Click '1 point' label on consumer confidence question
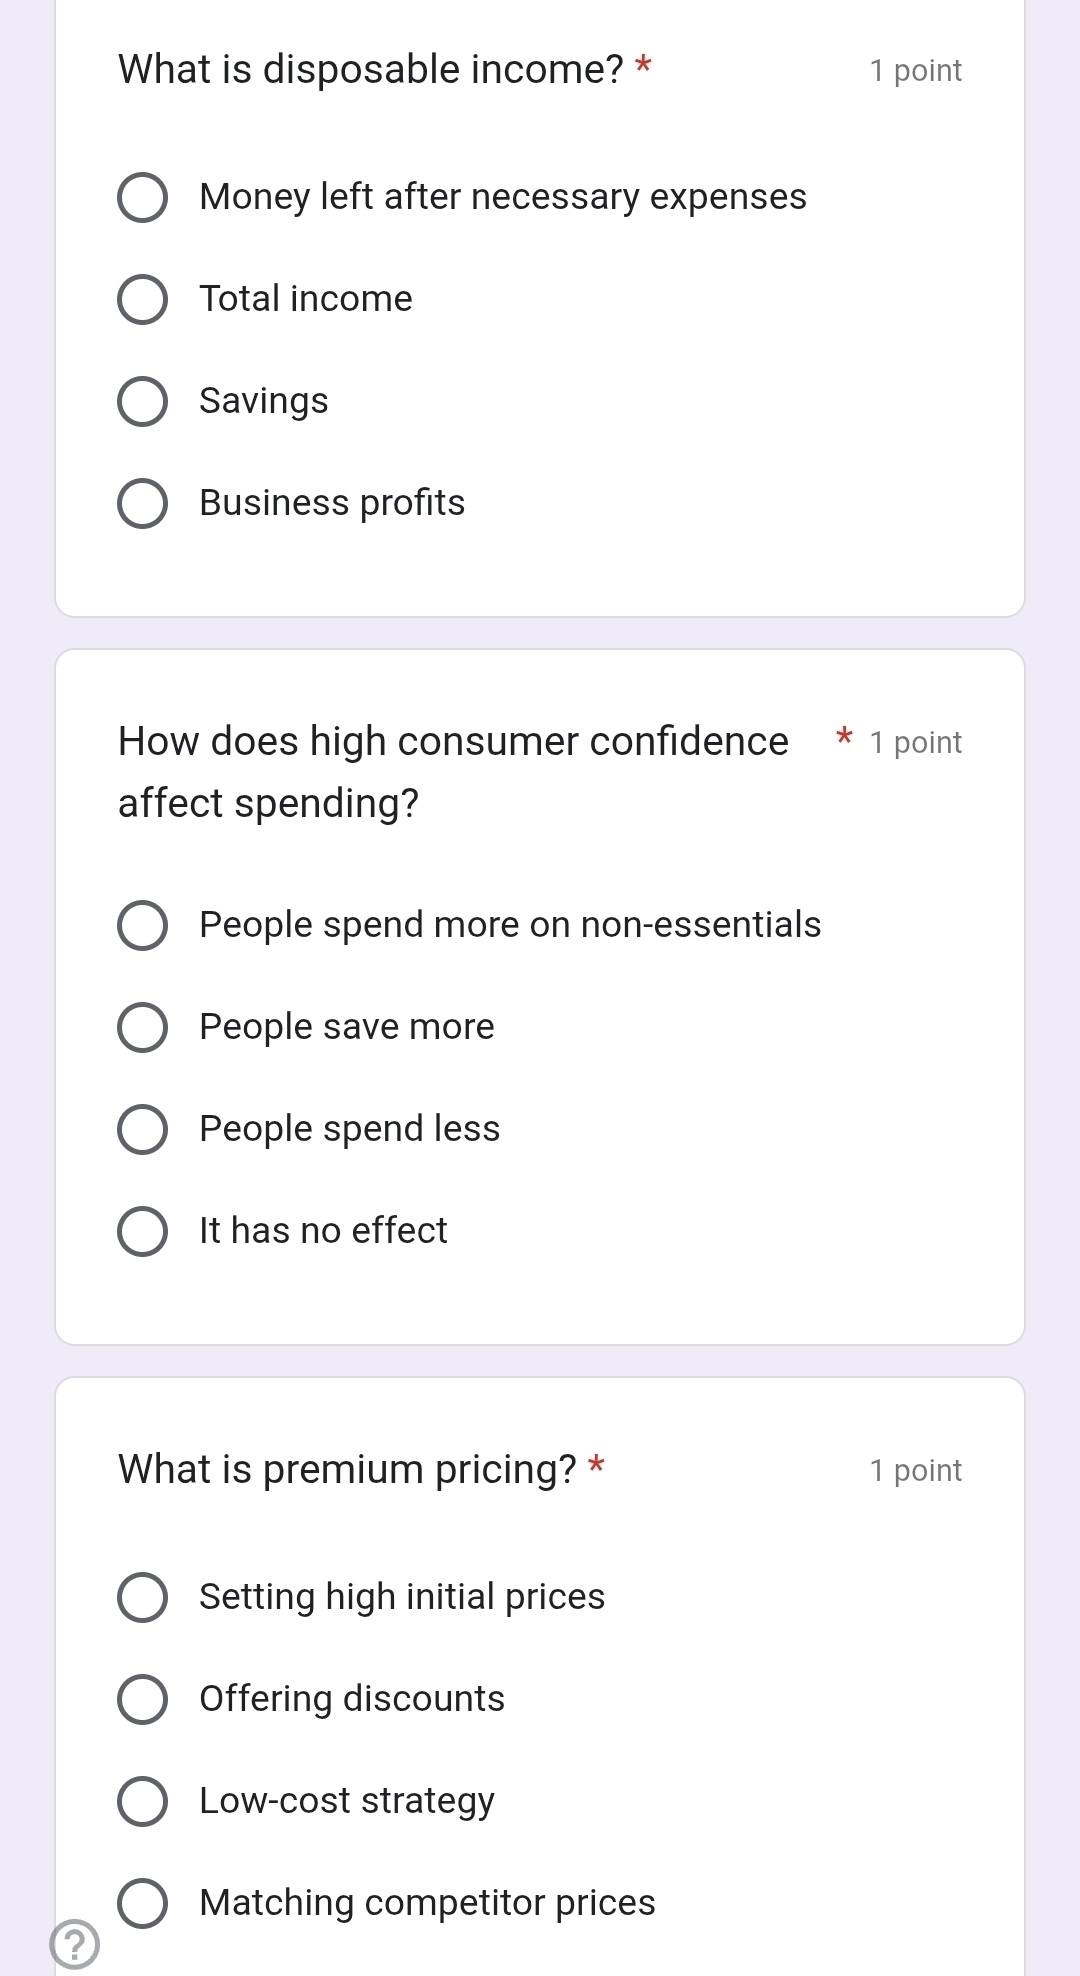 coord(915,743)
